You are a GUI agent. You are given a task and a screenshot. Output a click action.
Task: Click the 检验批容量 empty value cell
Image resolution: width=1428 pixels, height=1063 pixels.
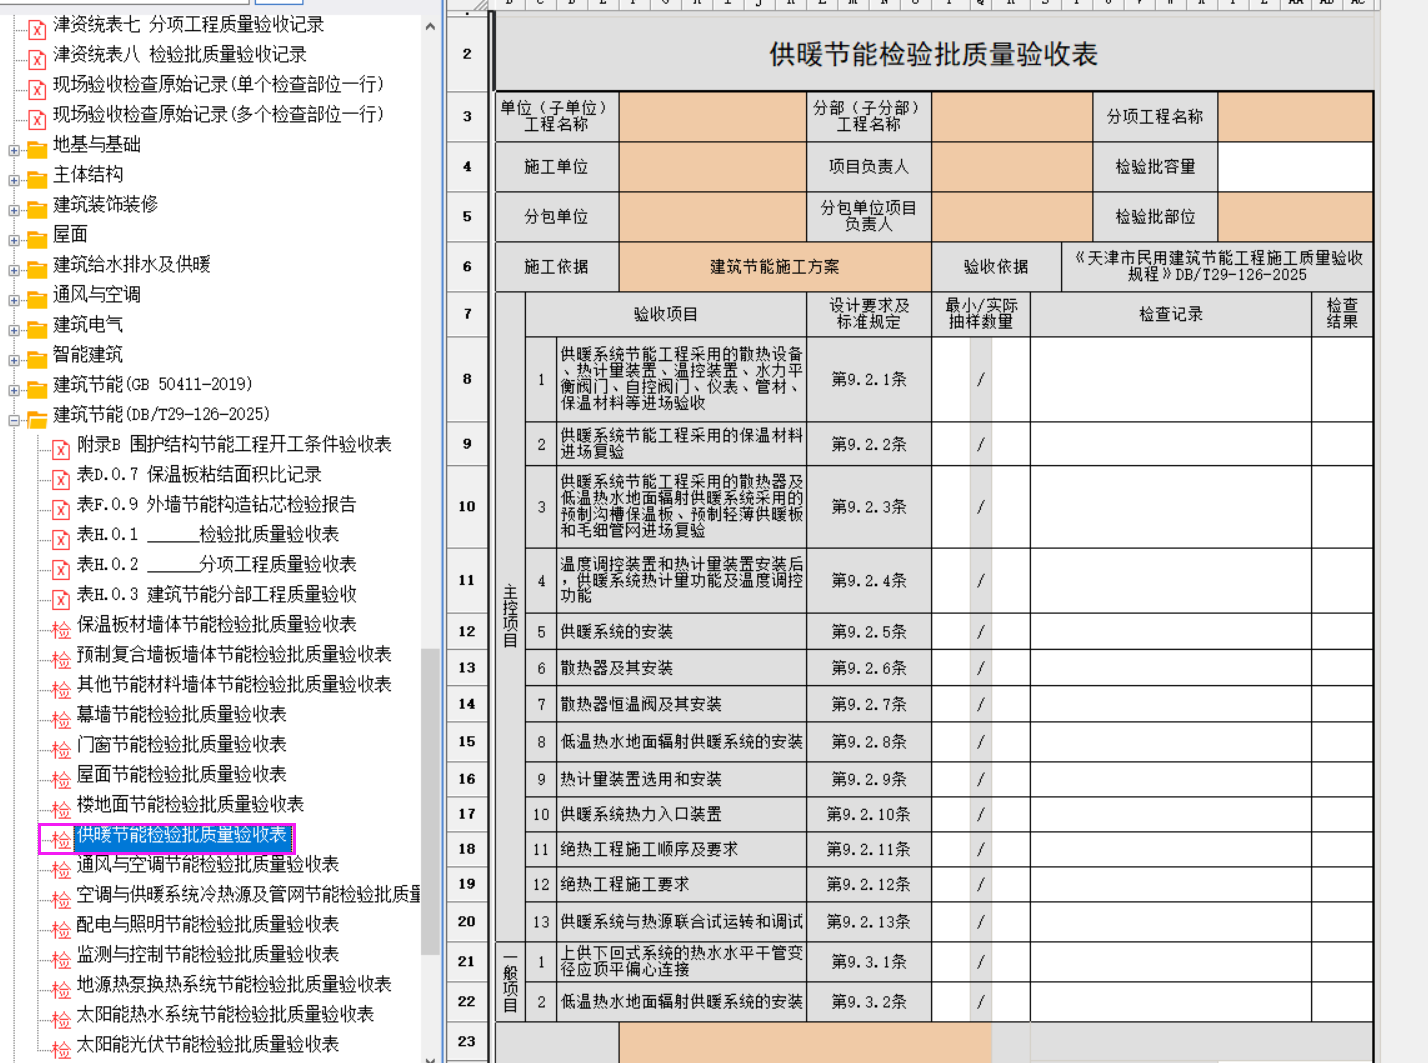(x=1295, y=167)
